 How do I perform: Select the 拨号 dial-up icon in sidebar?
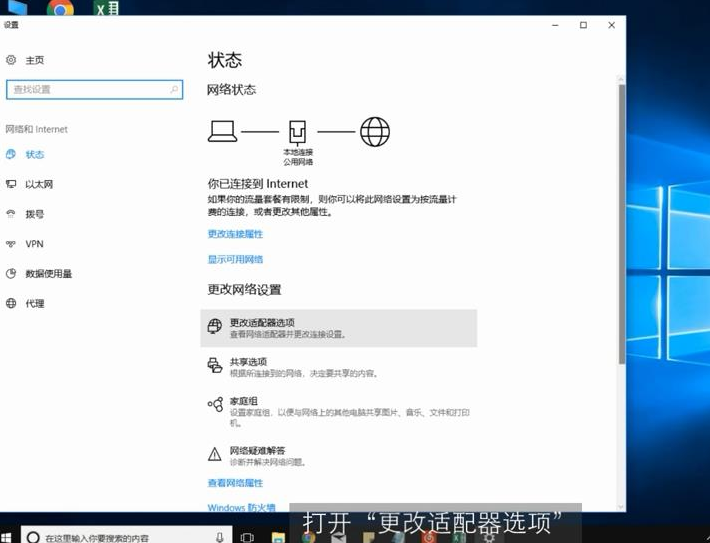point(11,214)
